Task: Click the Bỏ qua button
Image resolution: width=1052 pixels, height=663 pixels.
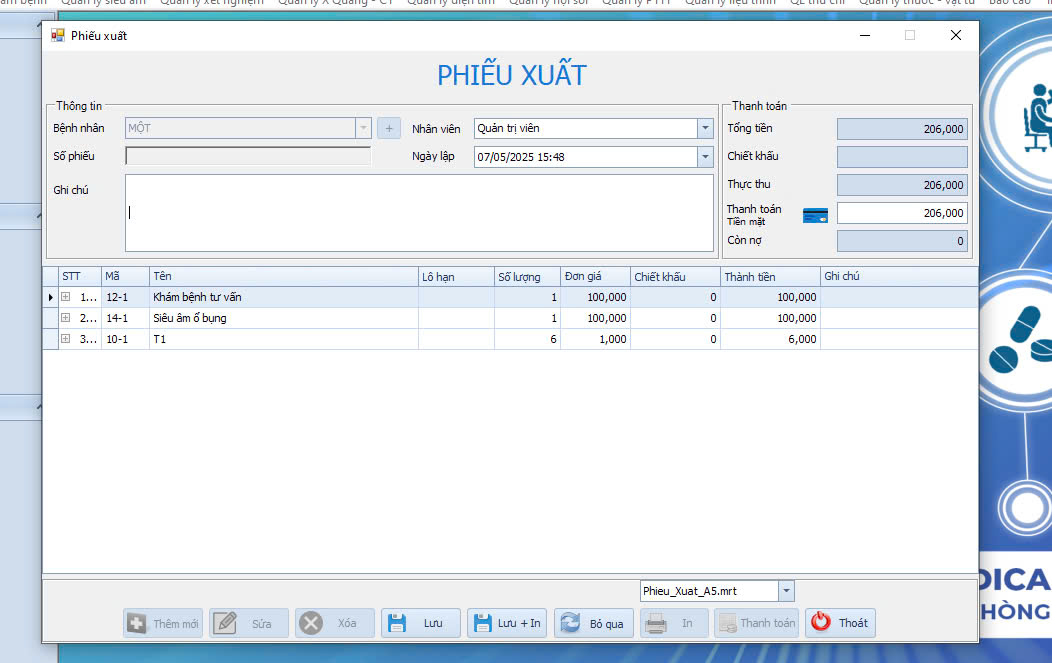Action: point(594,623)
